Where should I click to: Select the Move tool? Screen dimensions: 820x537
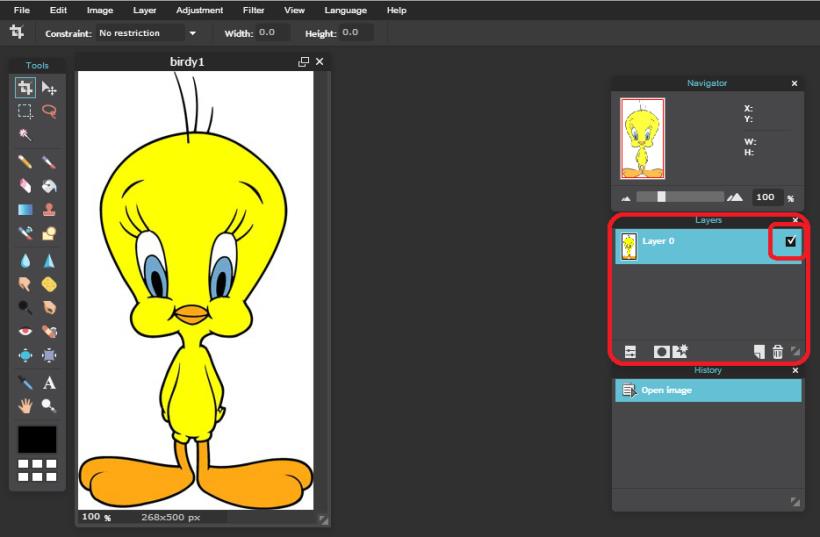click(x=48, y=88)
